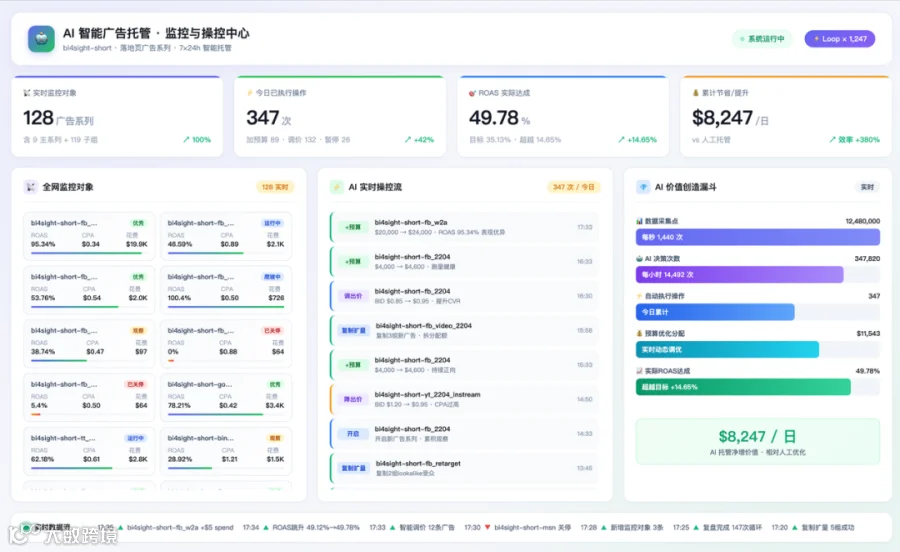This screenshot has height=552, width=900.
Task: Click the Loop x 1,247 button
Action: tap(840, 39)
